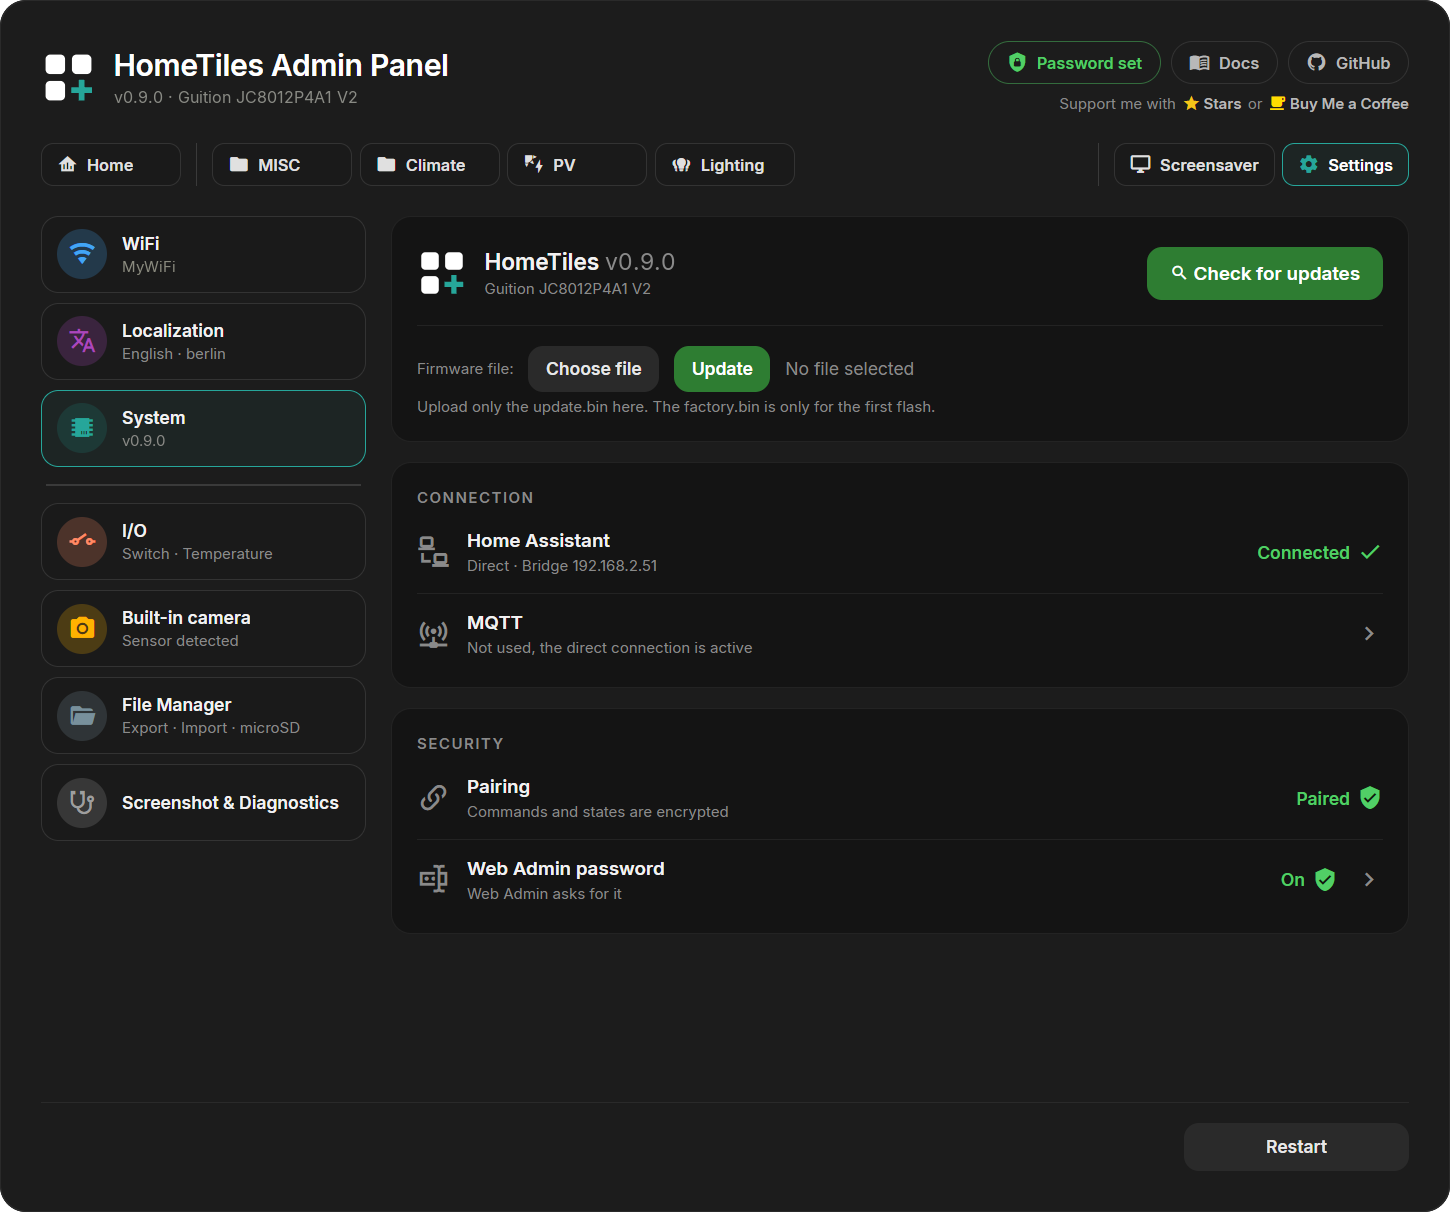The width and height of the screenshot is (1450, 1212).
Task: Click the green shield next to On
Action: pos(1325,880)
